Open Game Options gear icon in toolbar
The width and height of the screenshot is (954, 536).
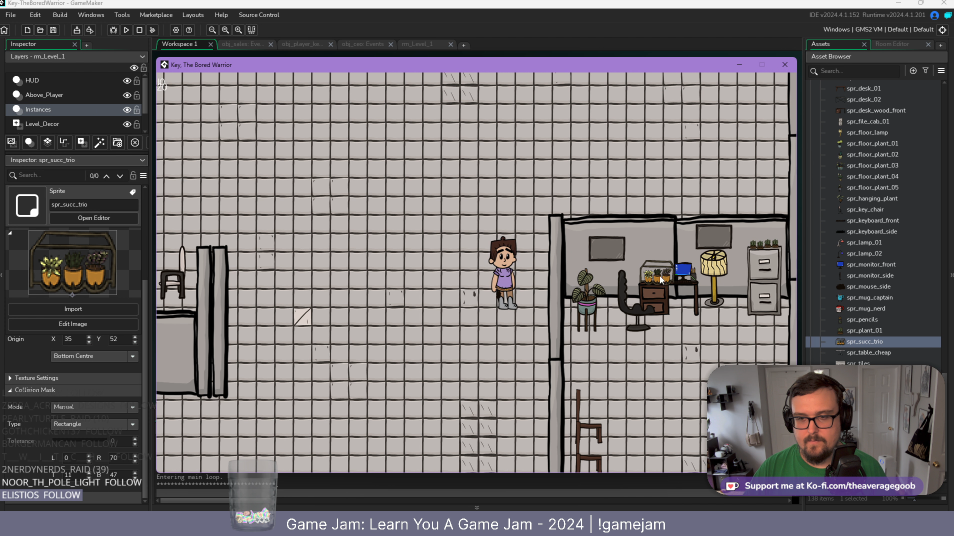coord(176,30)
